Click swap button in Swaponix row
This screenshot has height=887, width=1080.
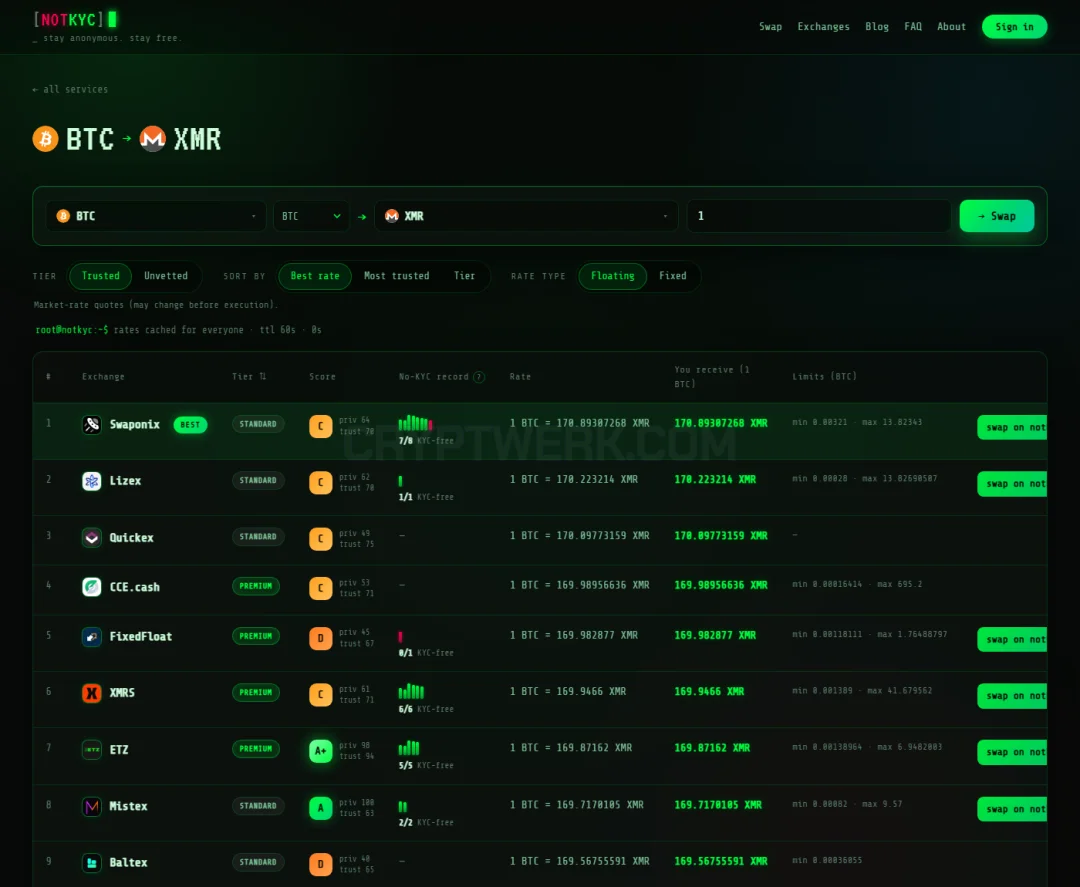(x=1012, y=428)
